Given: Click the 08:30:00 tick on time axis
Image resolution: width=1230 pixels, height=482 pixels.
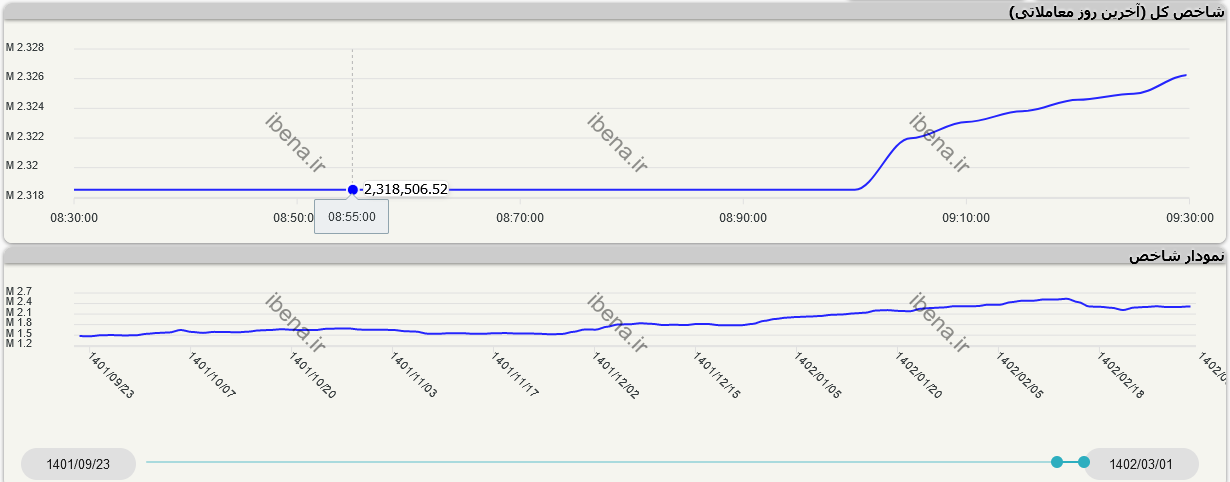Looking at the screenshot, I should 74,217.
